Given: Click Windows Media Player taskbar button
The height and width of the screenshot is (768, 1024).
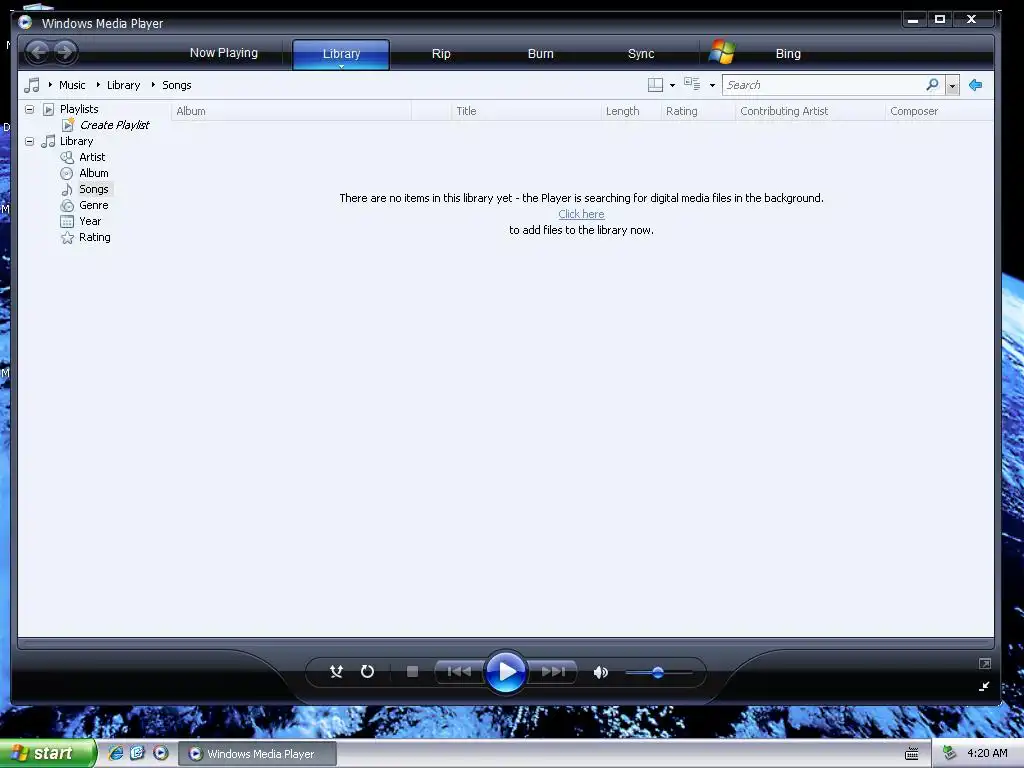Looking at the screenshot, I should pos(258,754).
